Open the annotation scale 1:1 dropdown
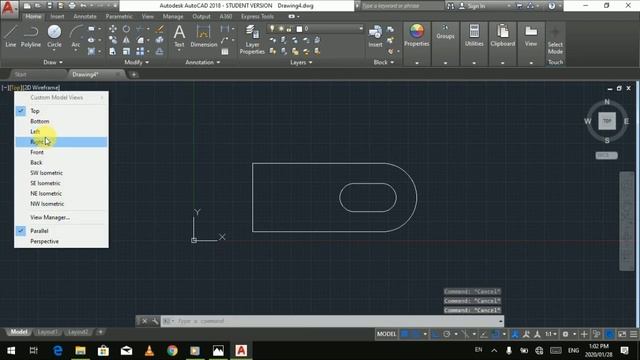This screenshot has height=360, width=640. click(x=551, y=334)
